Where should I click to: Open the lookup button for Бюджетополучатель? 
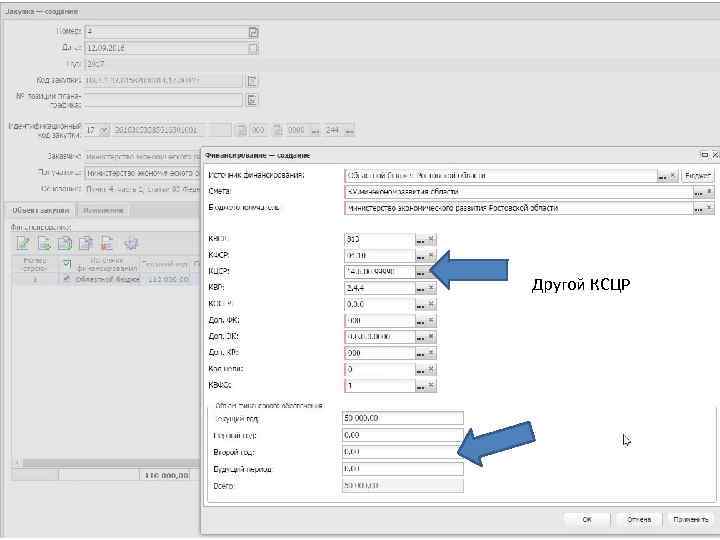(698, 208)
